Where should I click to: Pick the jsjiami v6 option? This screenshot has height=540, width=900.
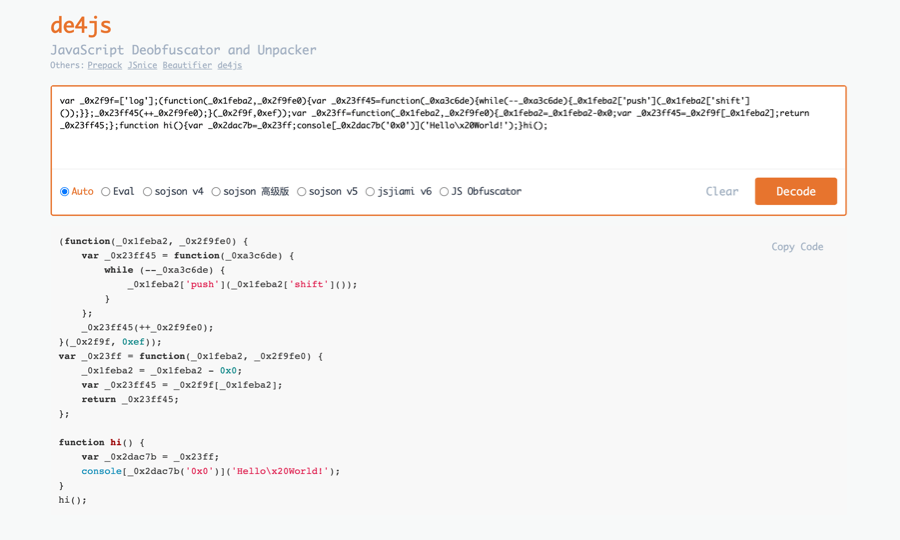370,192
